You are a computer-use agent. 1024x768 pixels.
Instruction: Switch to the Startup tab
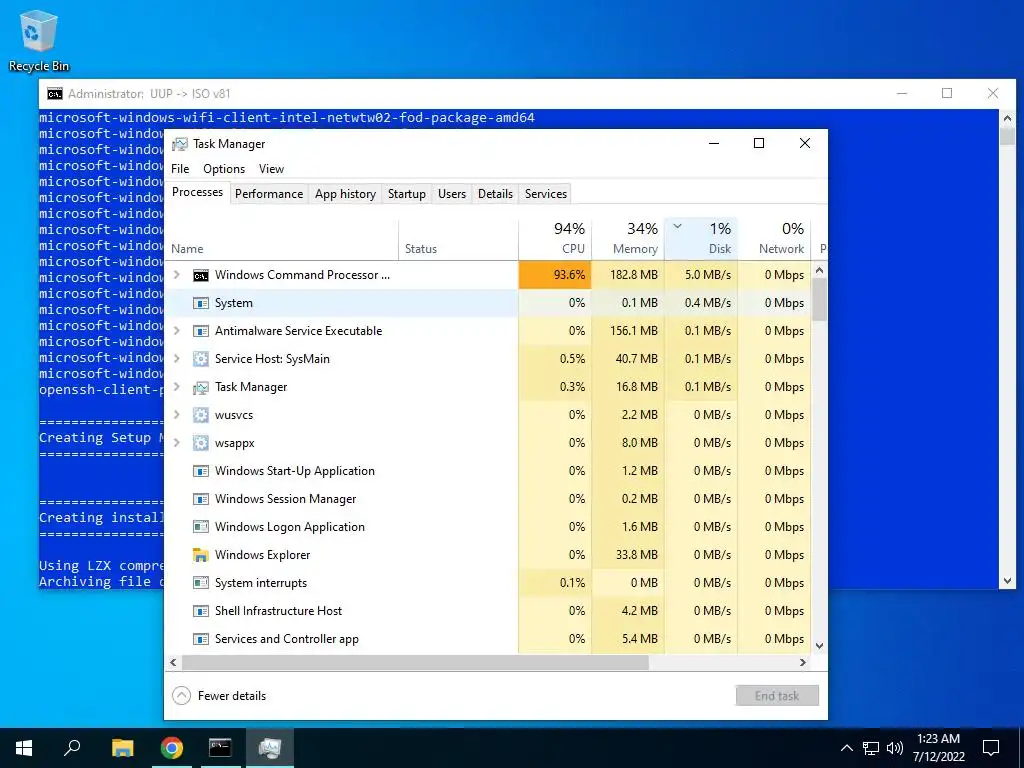tap(406, 194)
